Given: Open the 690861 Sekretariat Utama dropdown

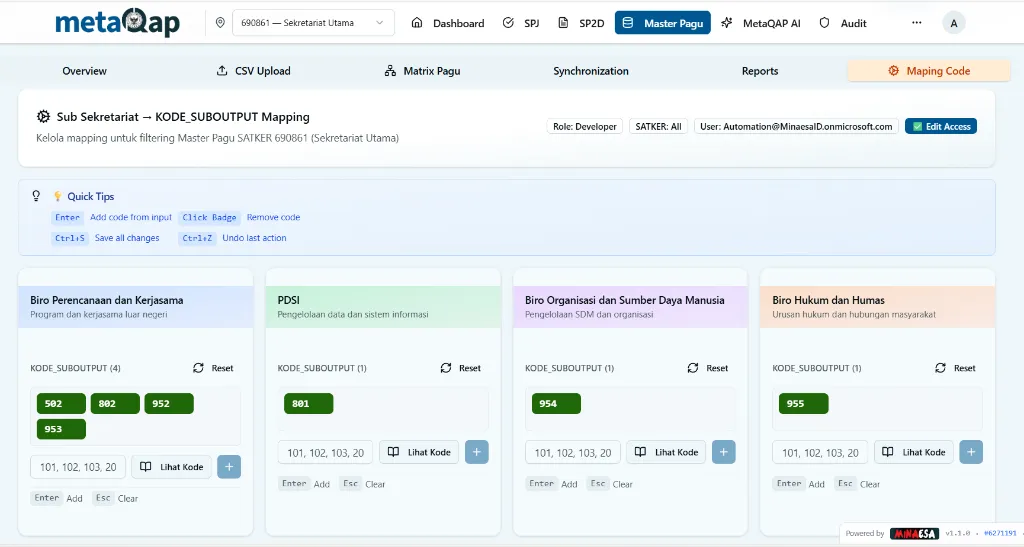Looking at the screenshot, I should pos(312,23).
